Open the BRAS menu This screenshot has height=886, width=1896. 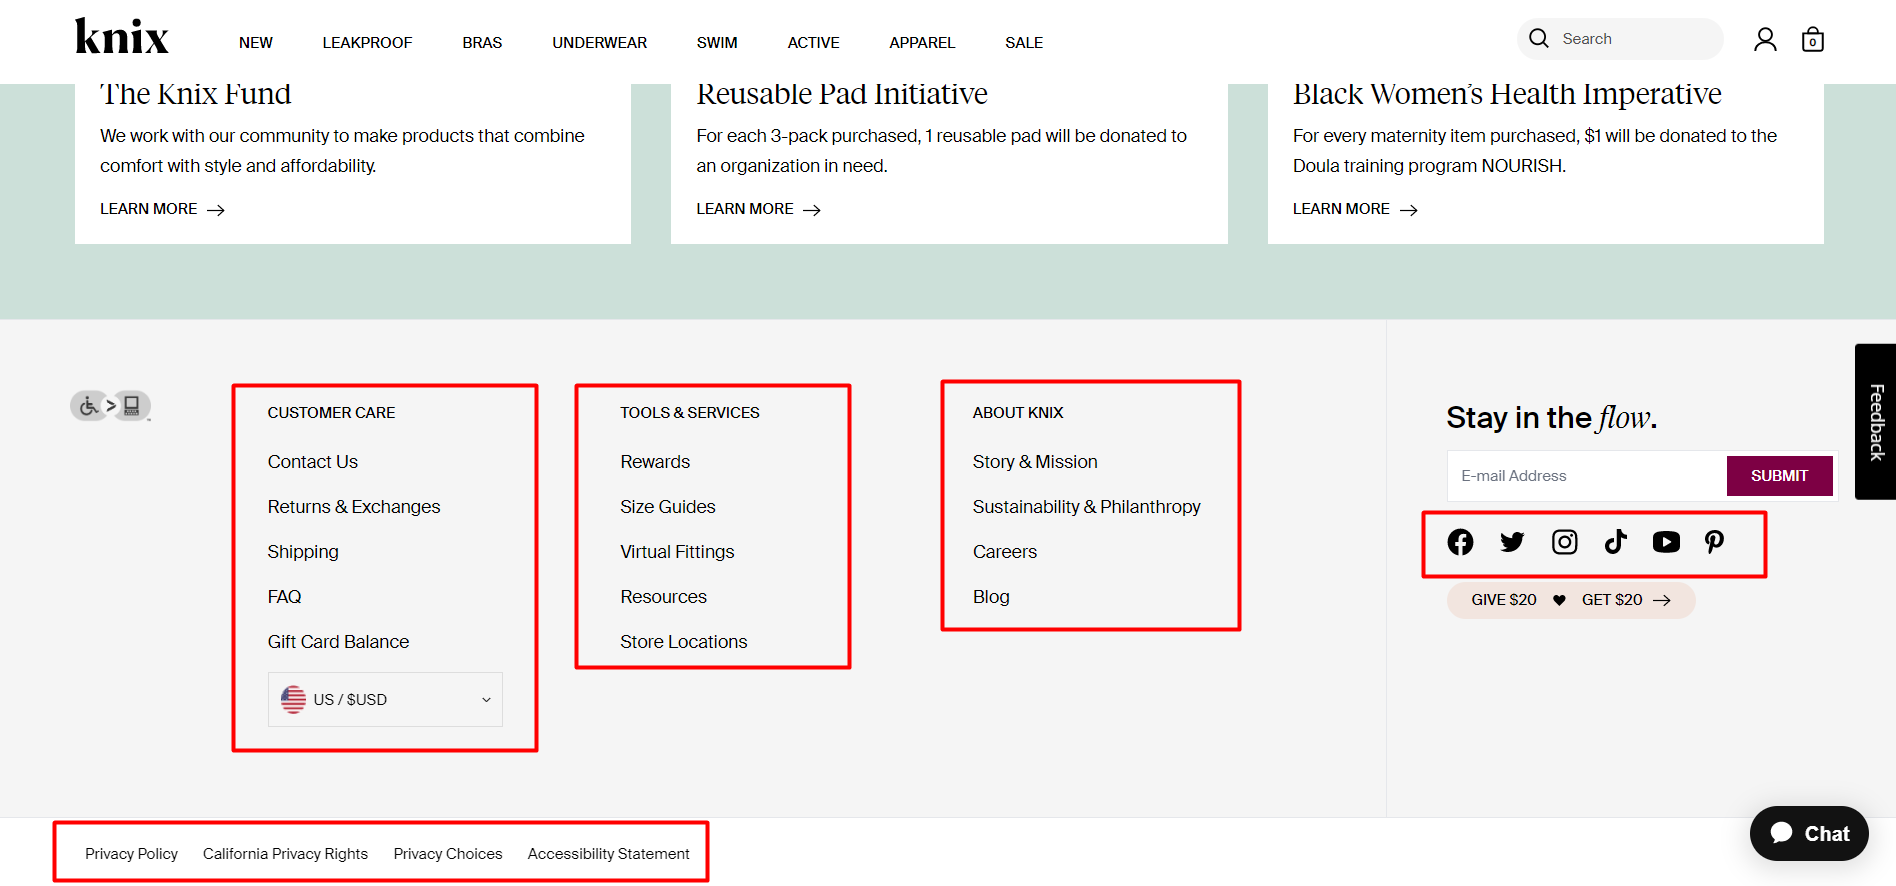tap(482, 42)
